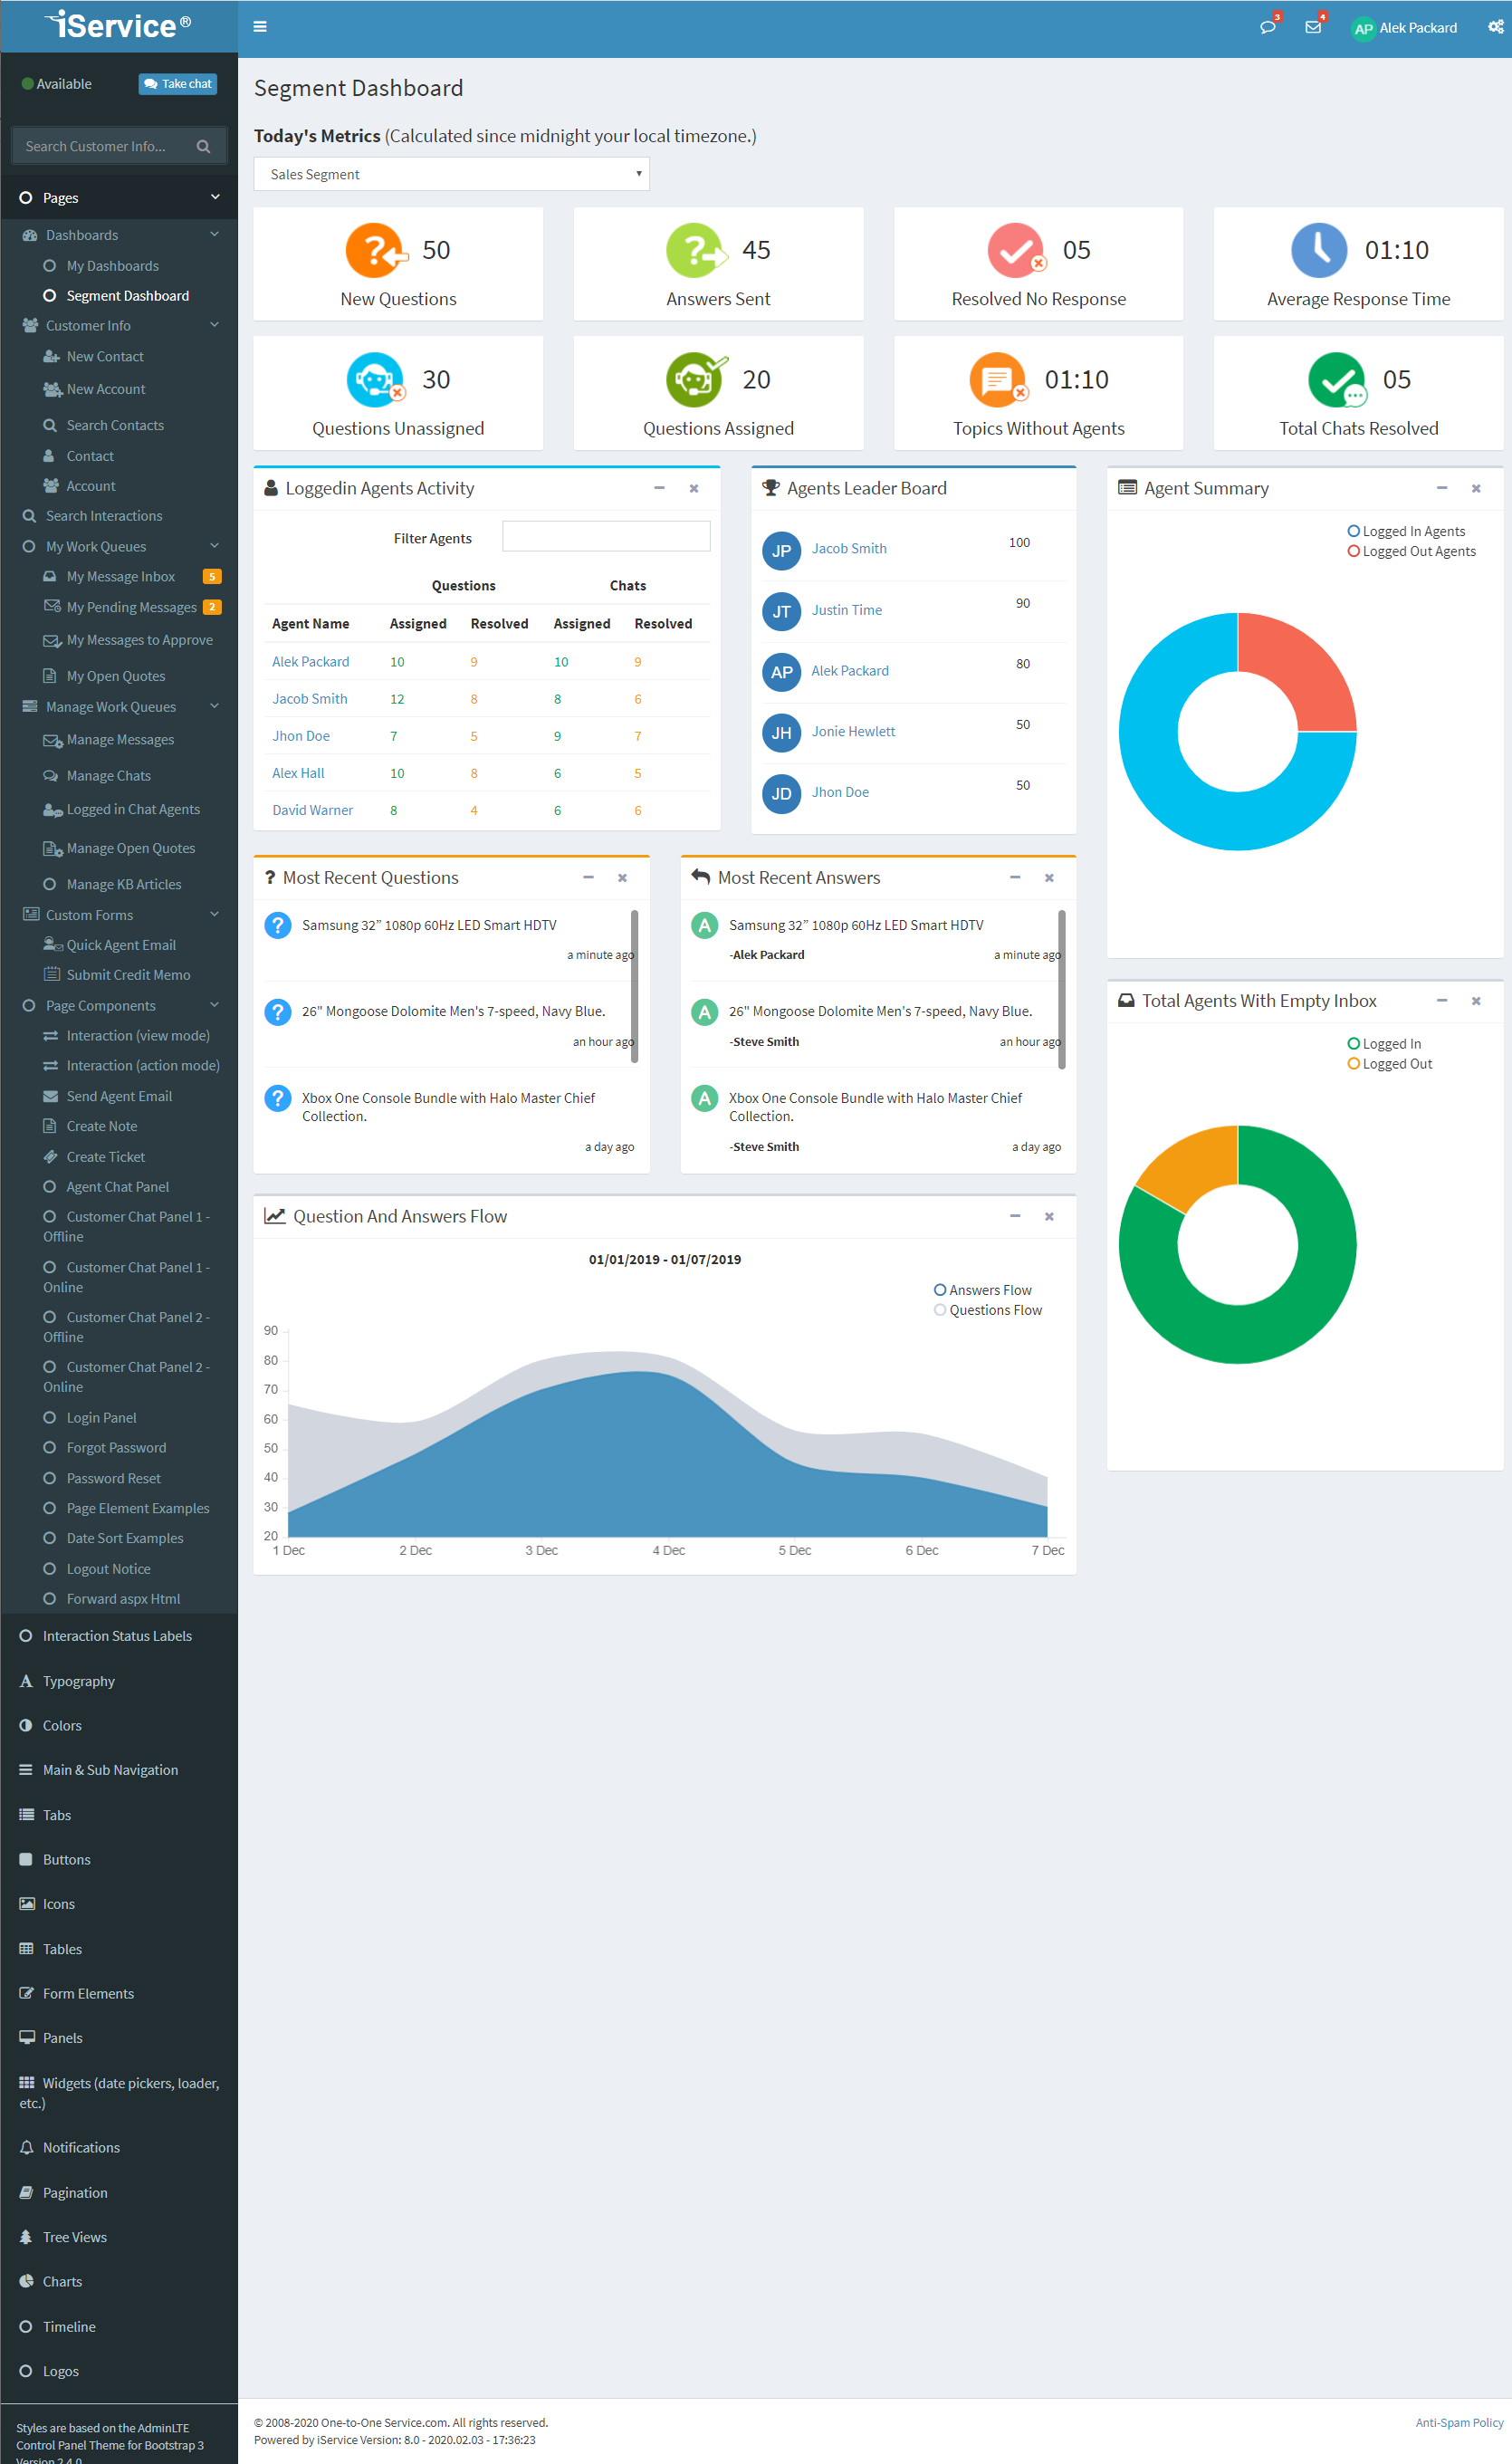Open My Message Inbox

tap(120, 576)
